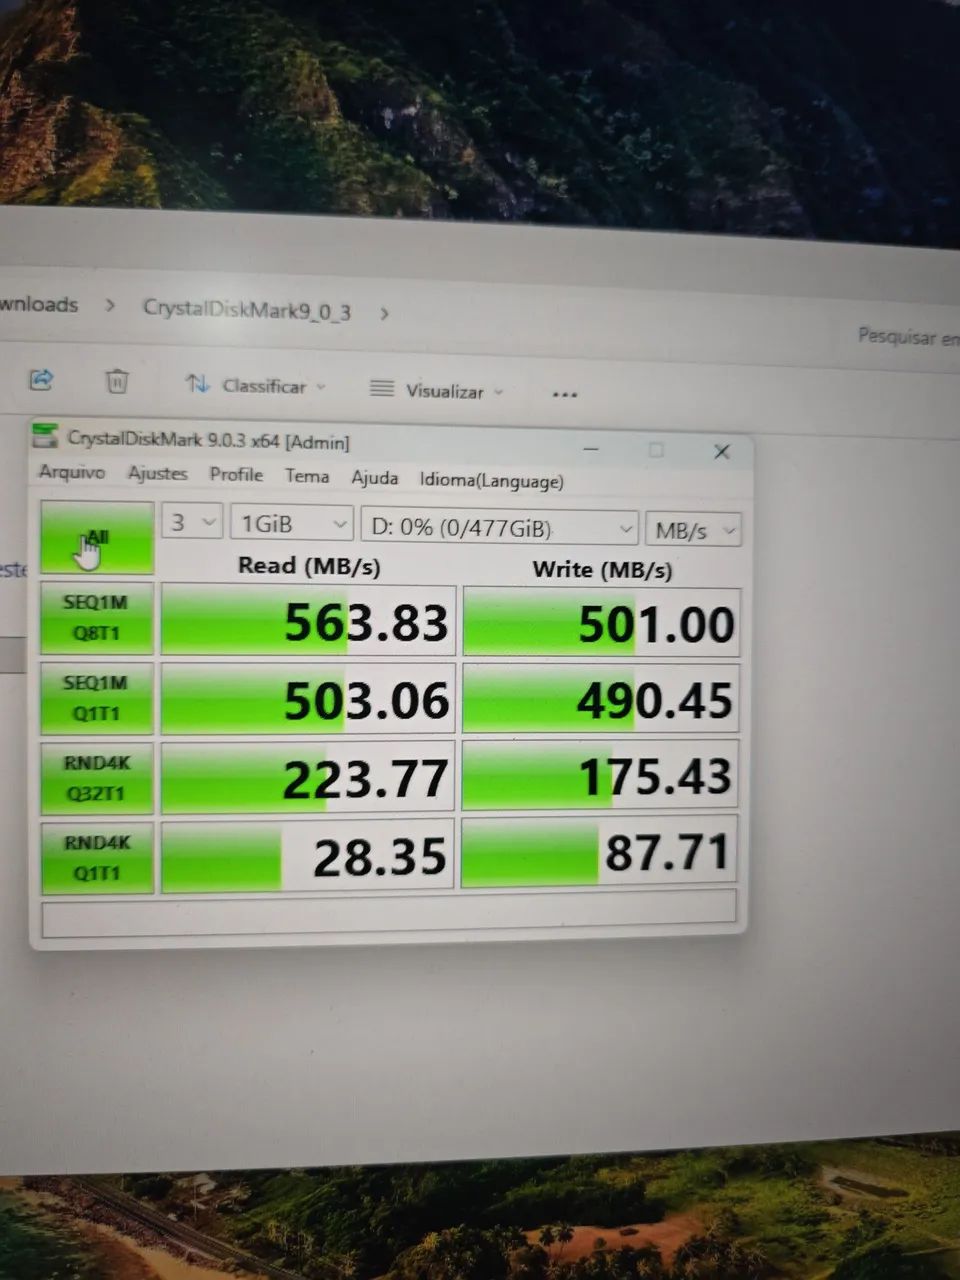Screen dimensions: 960x1280
Task: Run the RND4K Q1T1 test
Action: coord(97,858)
